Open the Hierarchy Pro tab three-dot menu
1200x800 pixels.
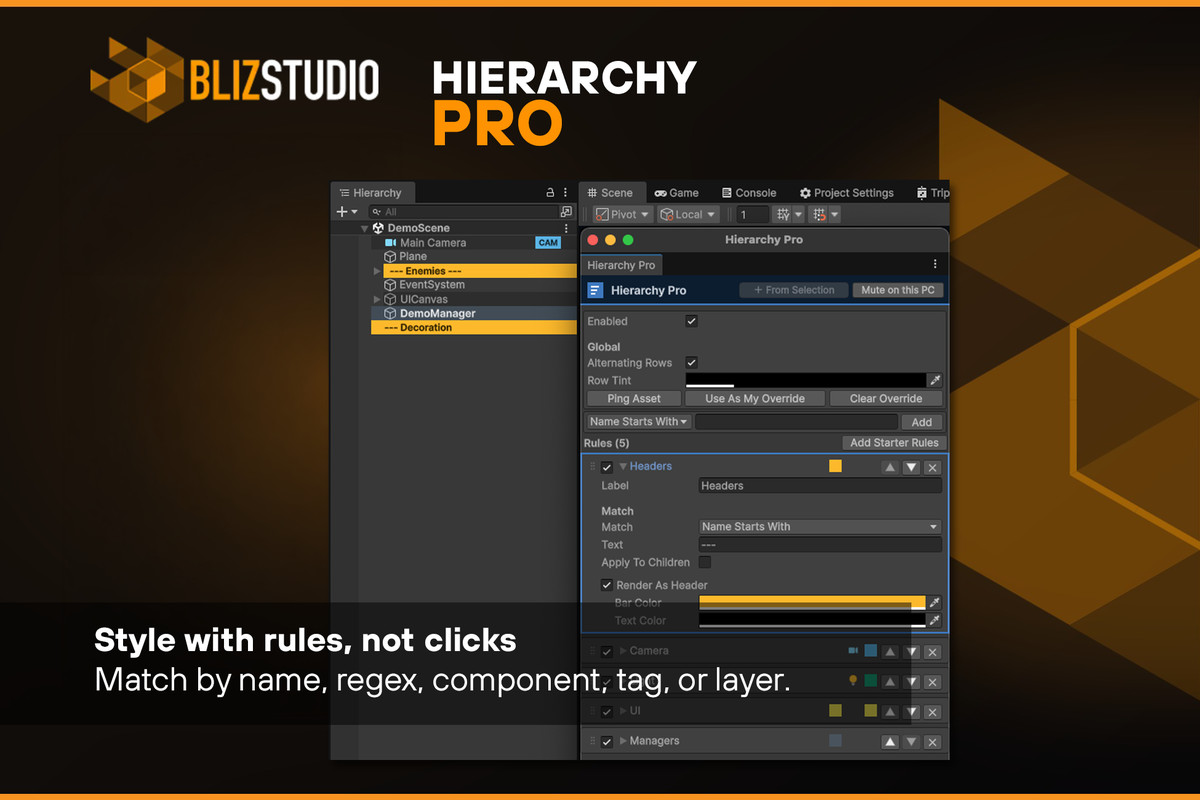935,264
